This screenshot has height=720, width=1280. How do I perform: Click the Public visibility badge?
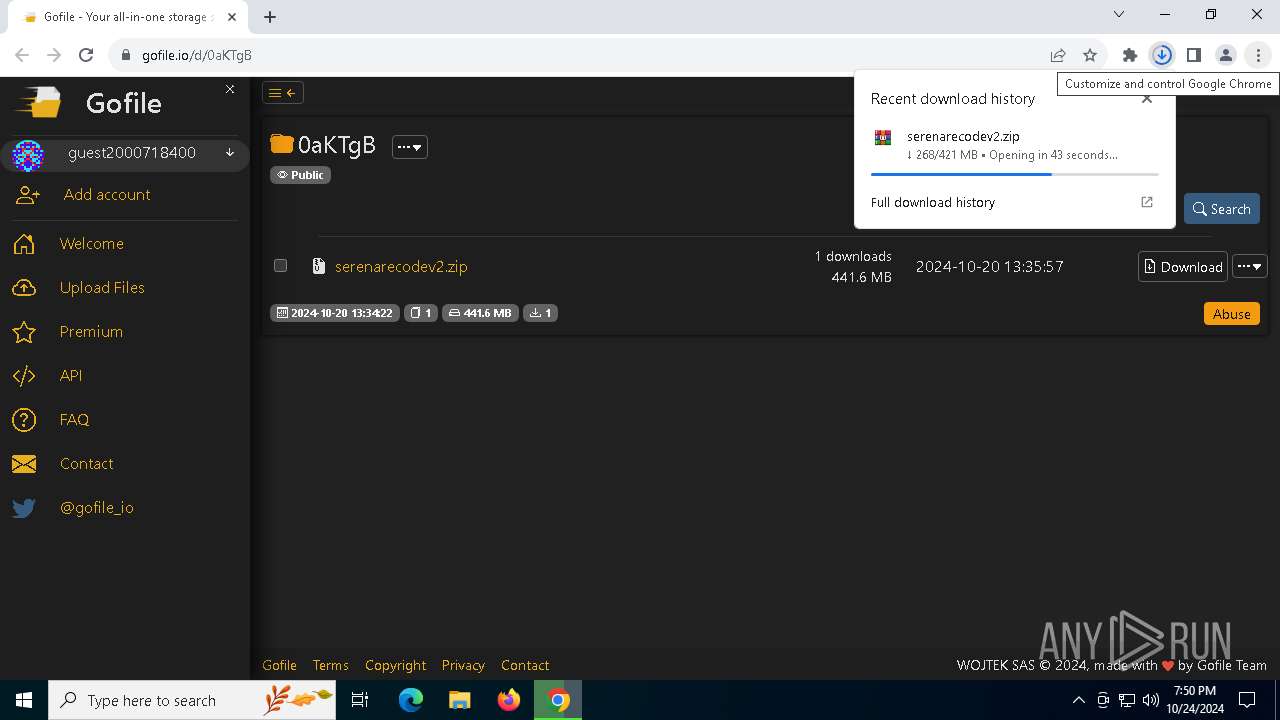(x=300, y=175)
